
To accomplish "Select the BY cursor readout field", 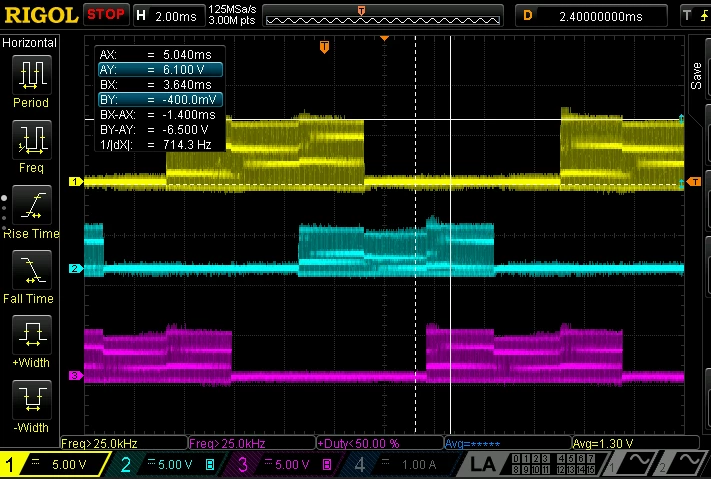I will click(161, 99).
